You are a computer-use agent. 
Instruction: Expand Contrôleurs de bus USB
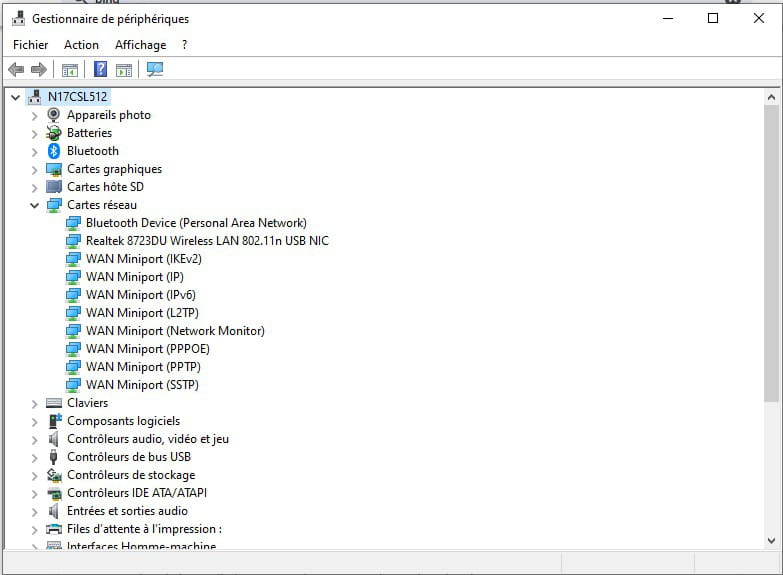tap(34, 457)
